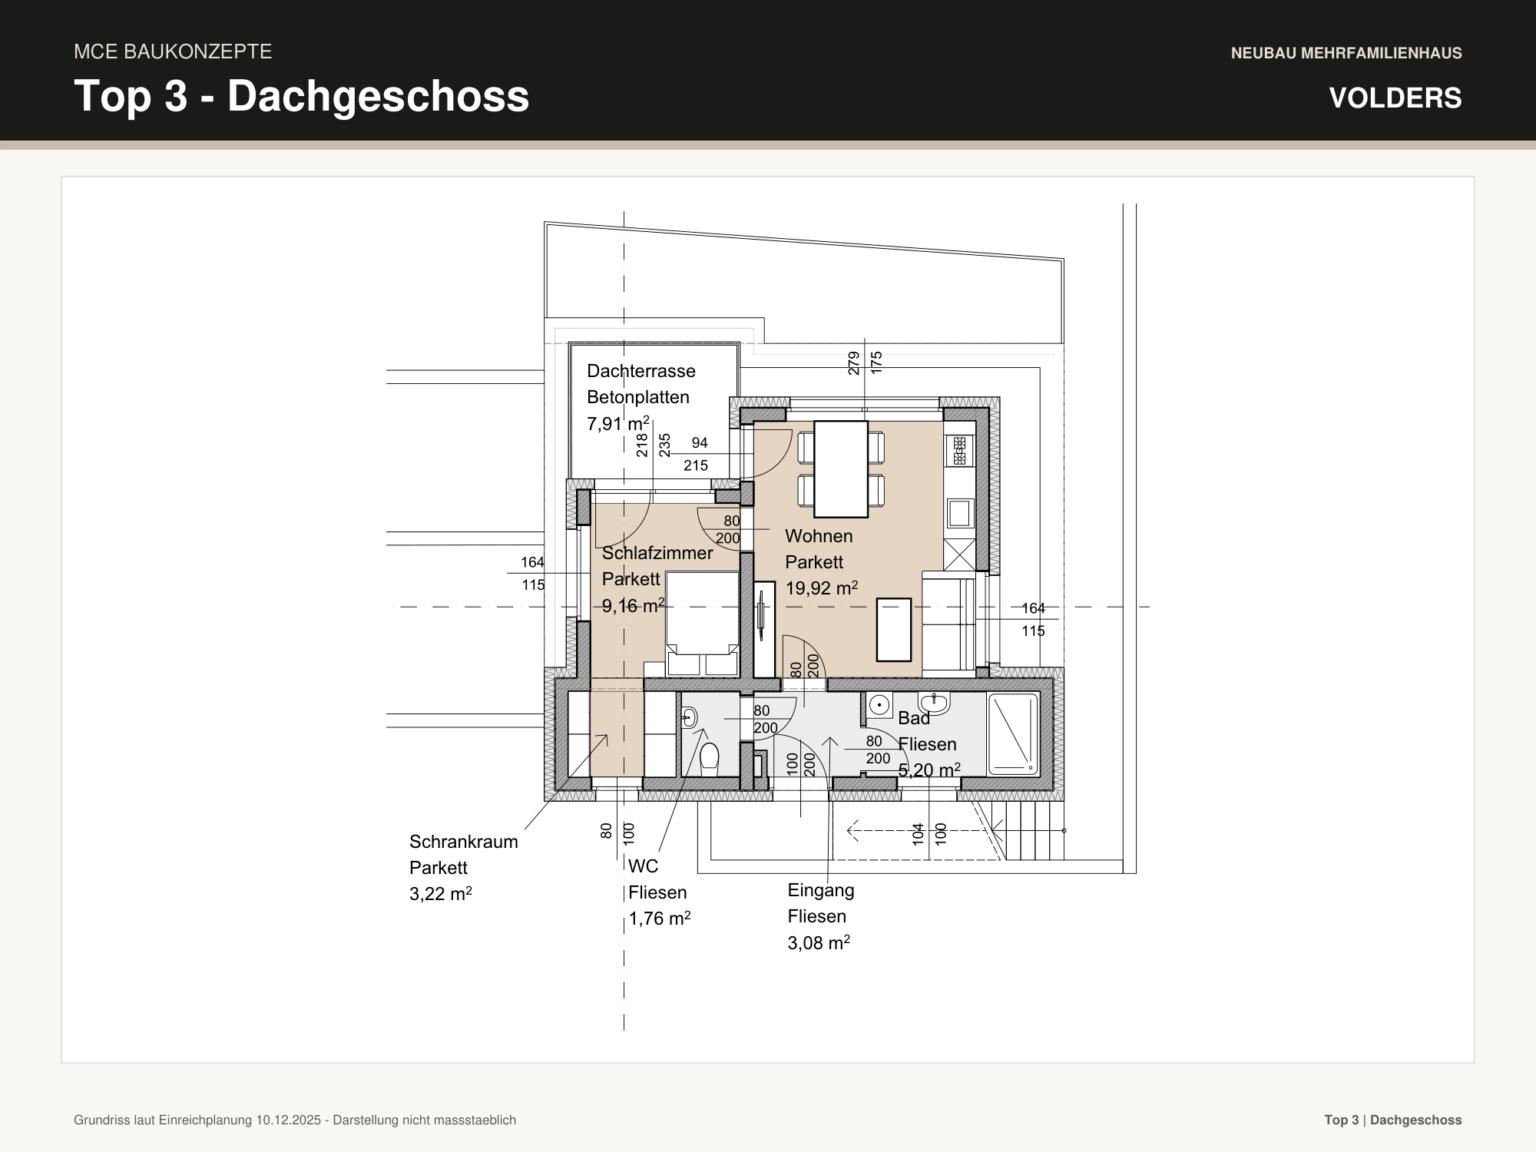
Task: Click the cooktop symbol in the kitchen
Action: [959, 450]
